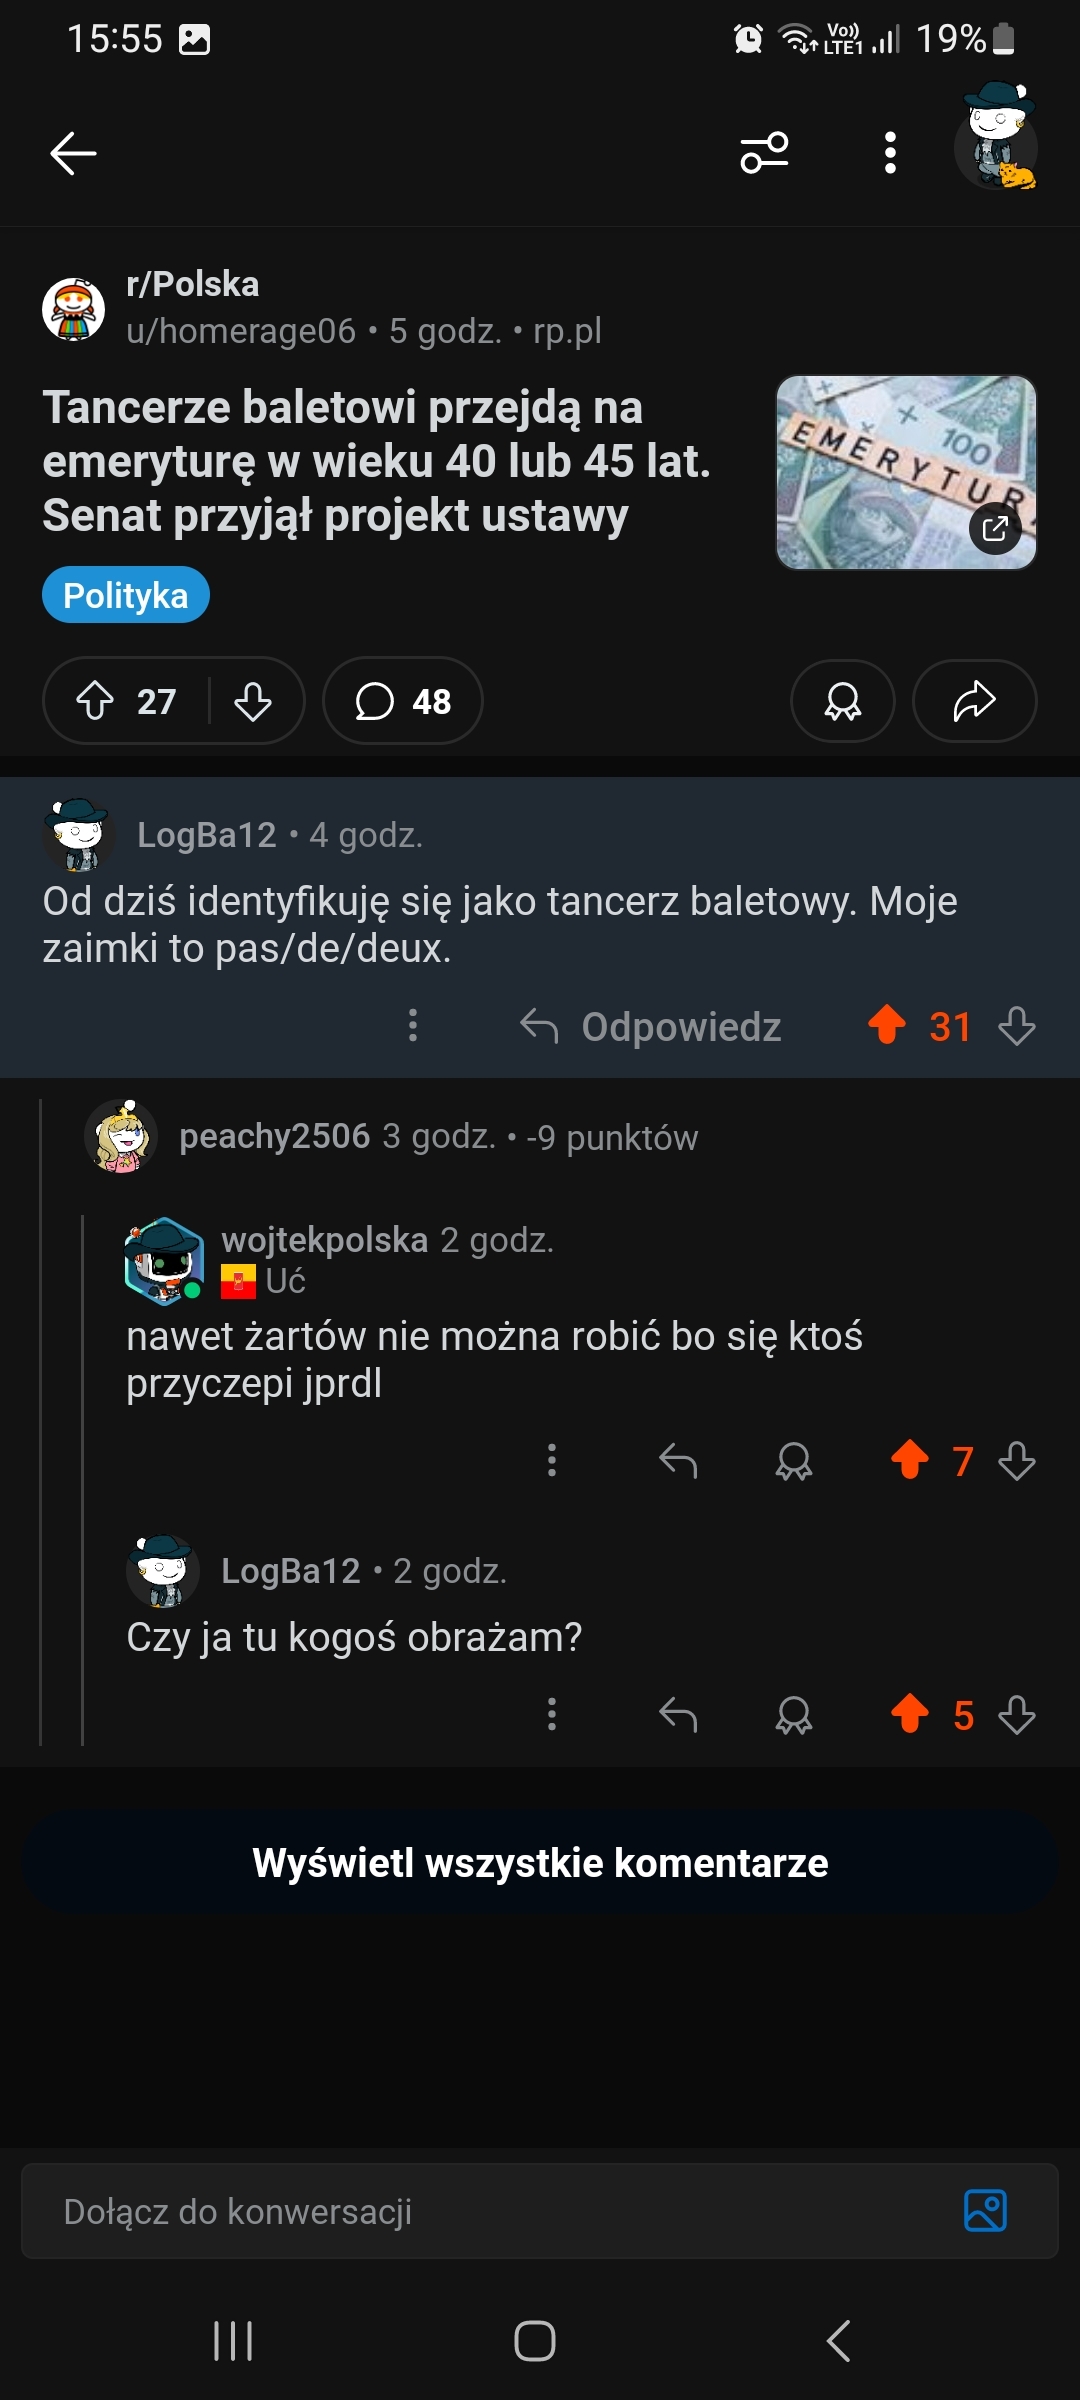The width and height of the screenshot is (1080, 2400).
Task: Open options for LogBa12's top comment
Action: pyautogui.click(x=413, y=1026)
